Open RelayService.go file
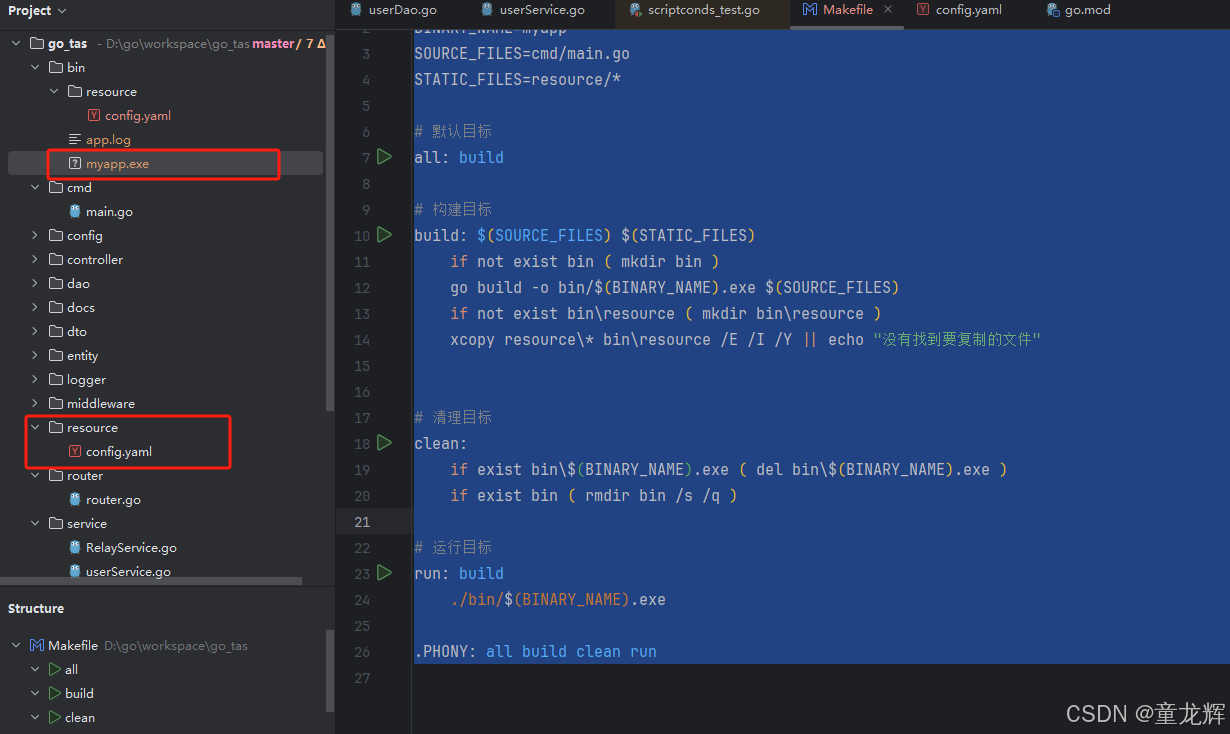This screenshot has height=734, width=1230. 131,548
